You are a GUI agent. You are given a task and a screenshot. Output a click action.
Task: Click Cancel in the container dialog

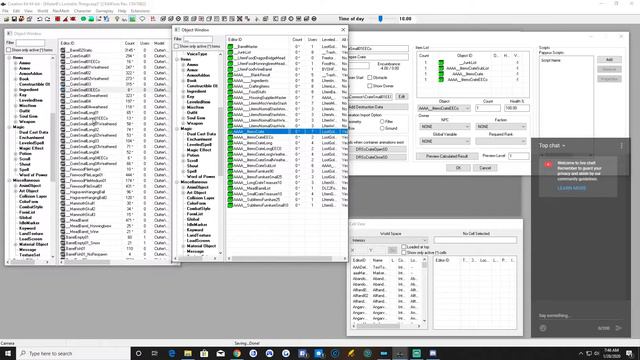point(485,168)
